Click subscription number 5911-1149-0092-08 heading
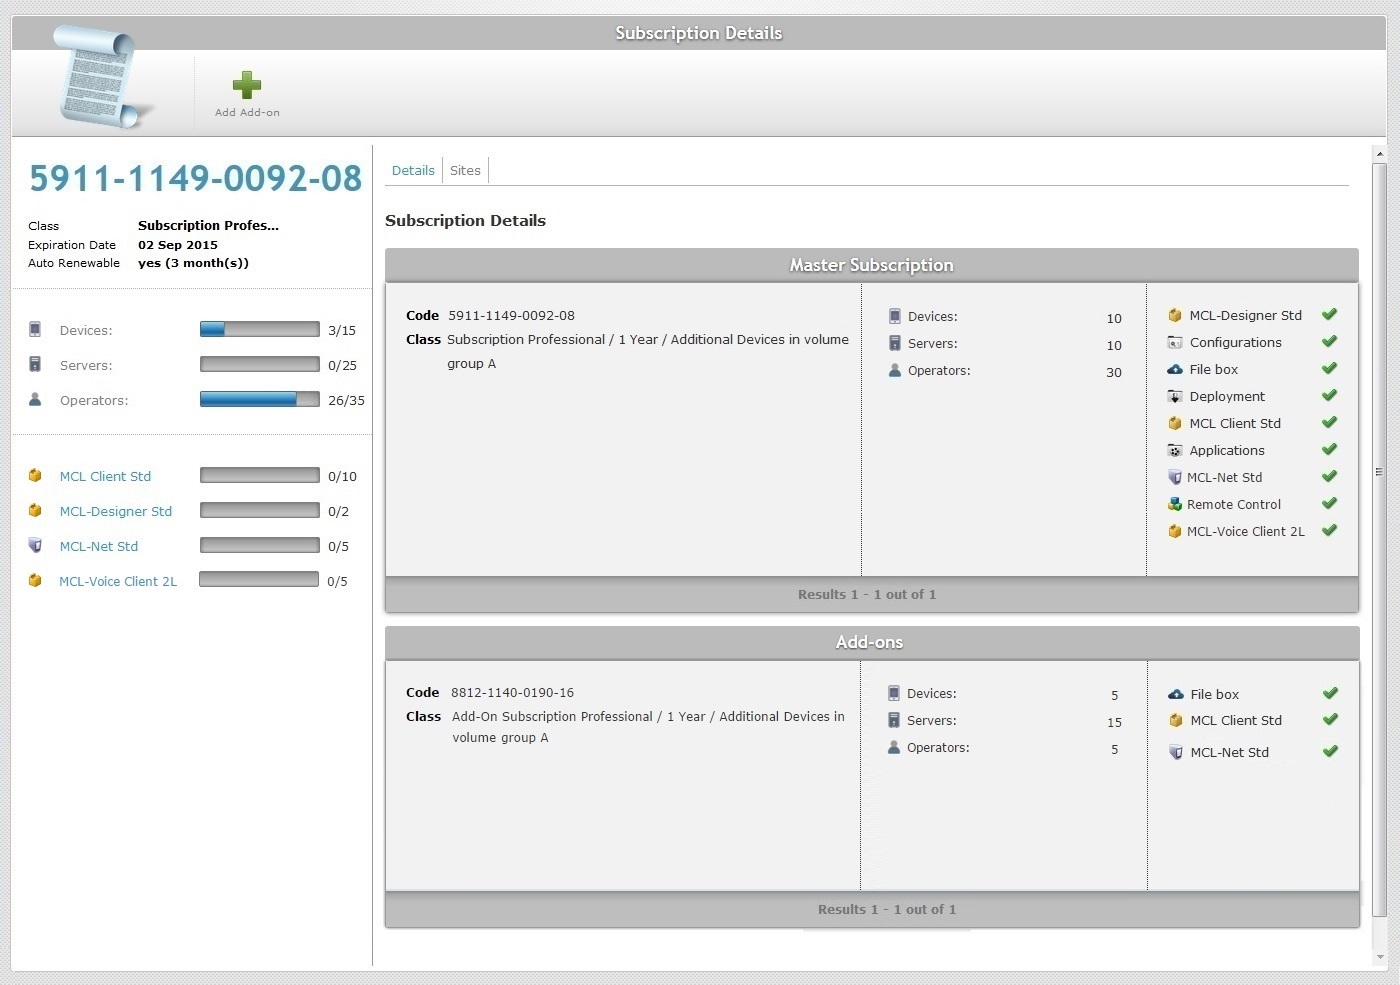This screenshot has height=985, width=1400. 196,178
